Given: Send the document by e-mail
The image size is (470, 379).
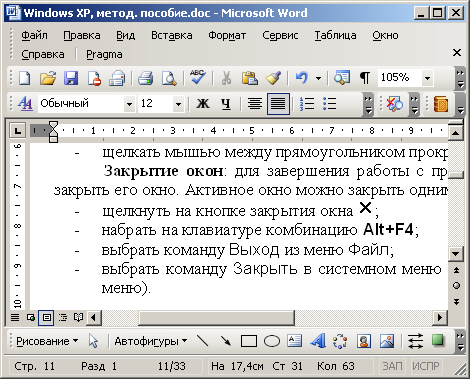Looking at the screenshot, I should [117, 78].
